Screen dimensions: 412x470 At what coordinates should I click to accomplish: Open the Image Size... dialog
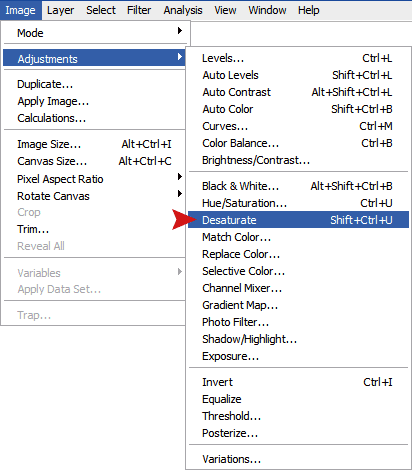95,144
